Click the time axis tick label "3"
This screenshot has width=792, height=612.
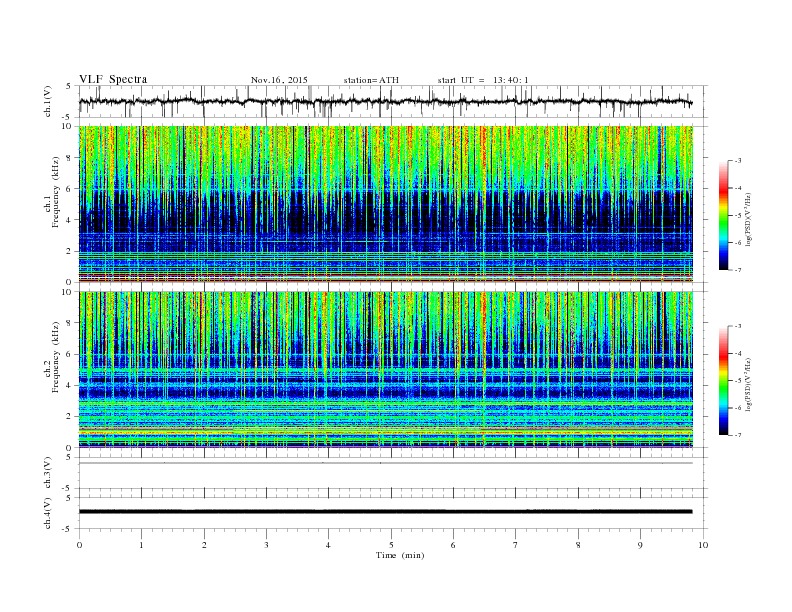pyautogui.click(x=266, y=545)
